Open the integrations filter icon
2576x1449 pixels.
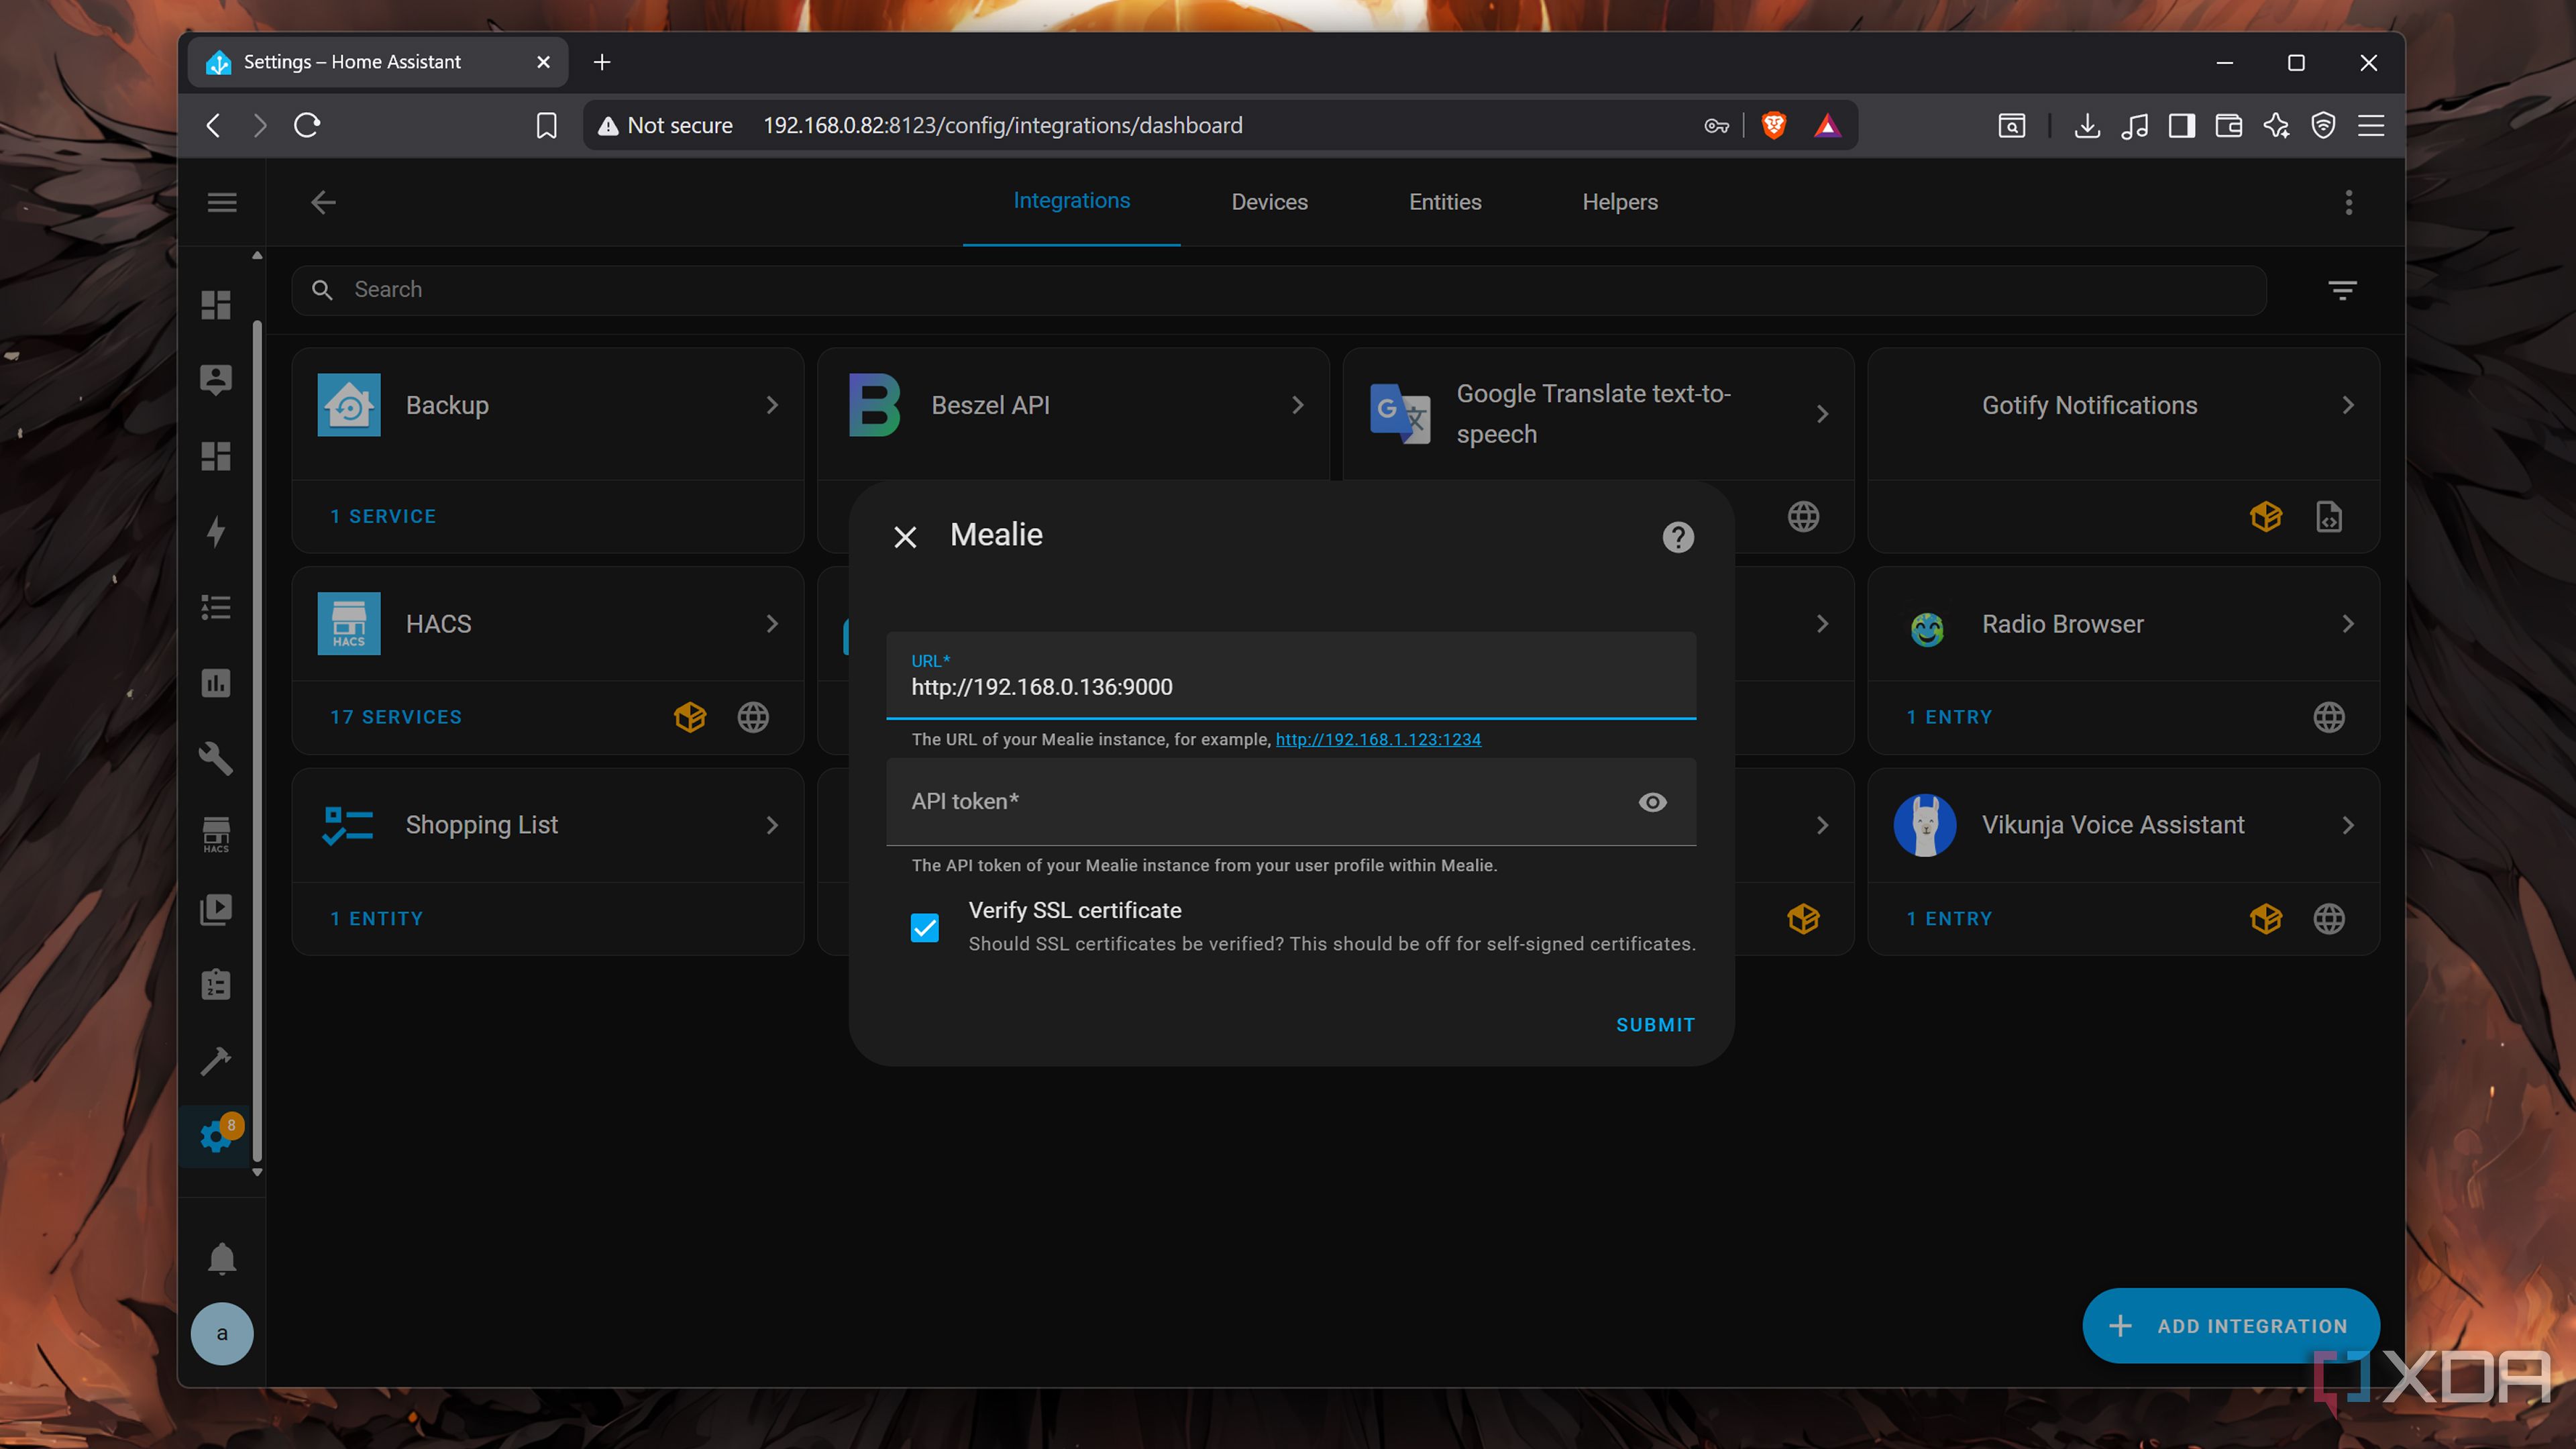coord(2342,290)
